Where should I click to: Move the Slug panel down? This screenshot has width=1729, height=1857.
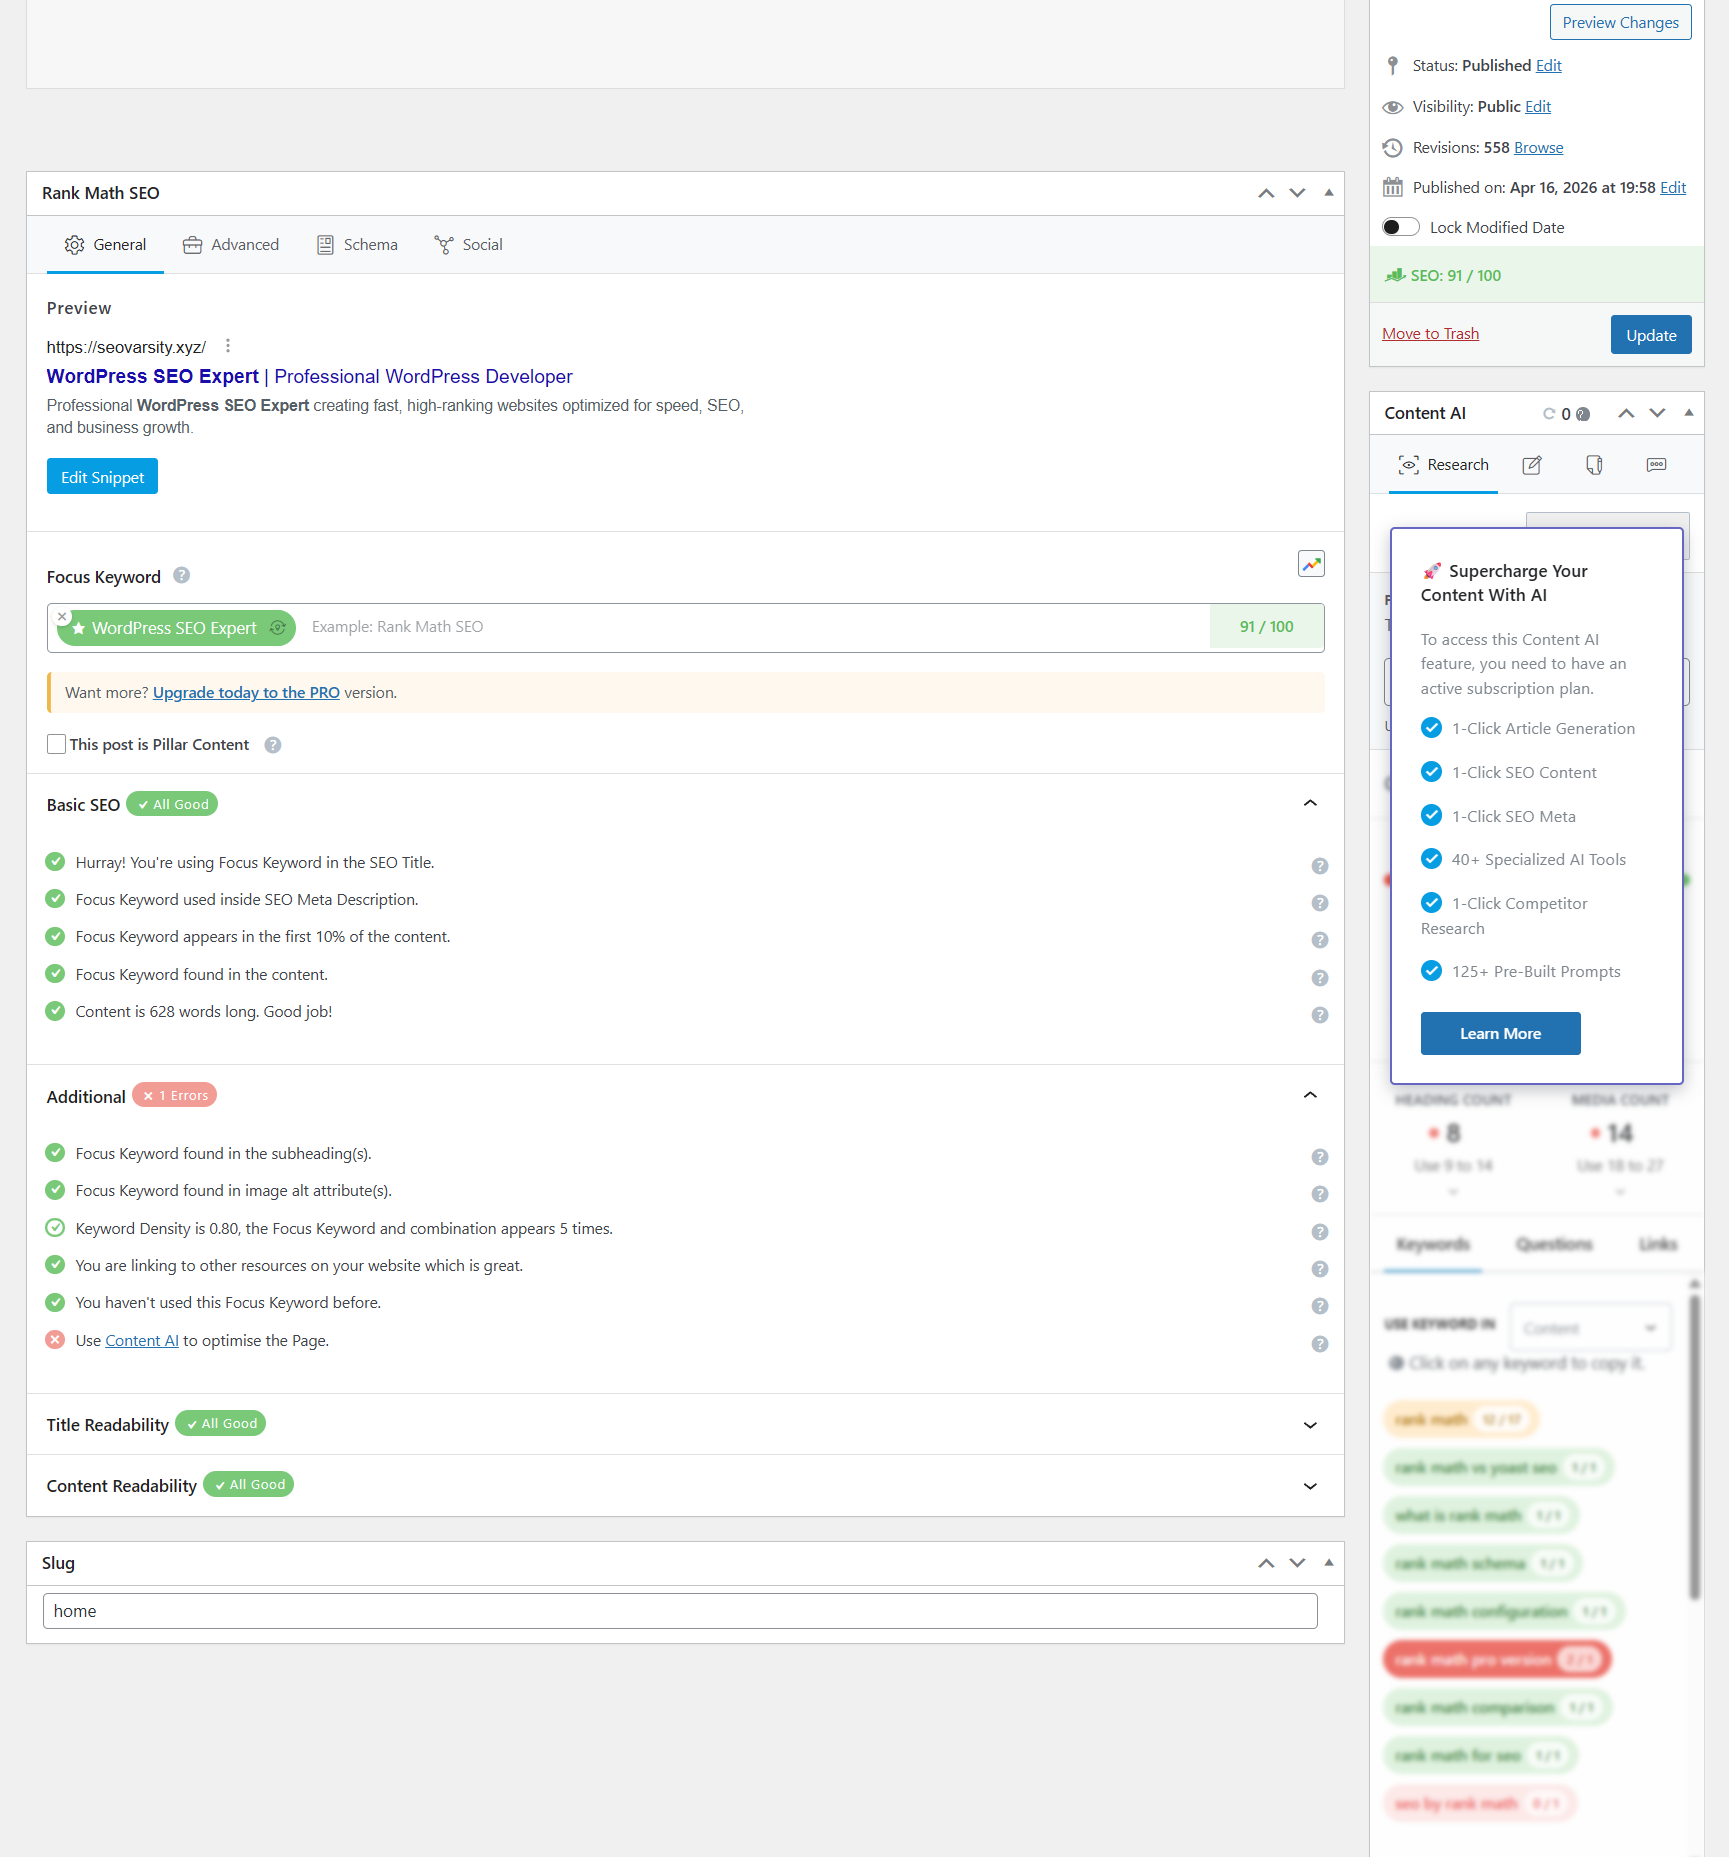[1297, 1563]
